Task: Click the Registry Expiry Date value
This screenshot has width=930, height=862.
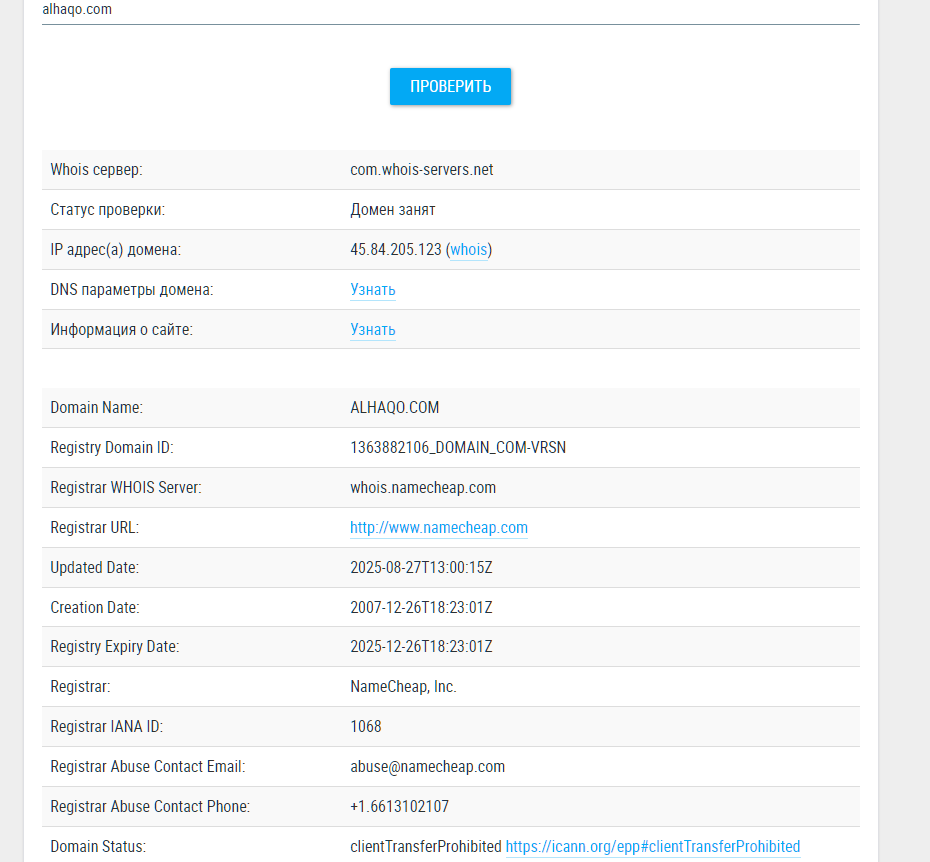Action: (421, 647)
